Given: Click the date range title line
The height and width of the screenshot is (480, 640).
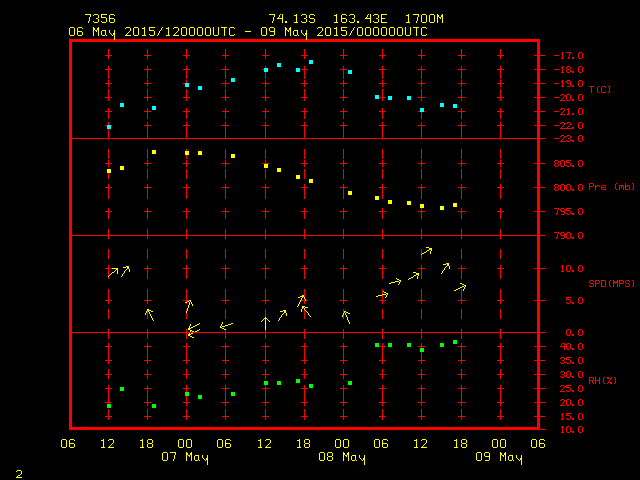Looking at the screenshot, I should pos(248,32).
